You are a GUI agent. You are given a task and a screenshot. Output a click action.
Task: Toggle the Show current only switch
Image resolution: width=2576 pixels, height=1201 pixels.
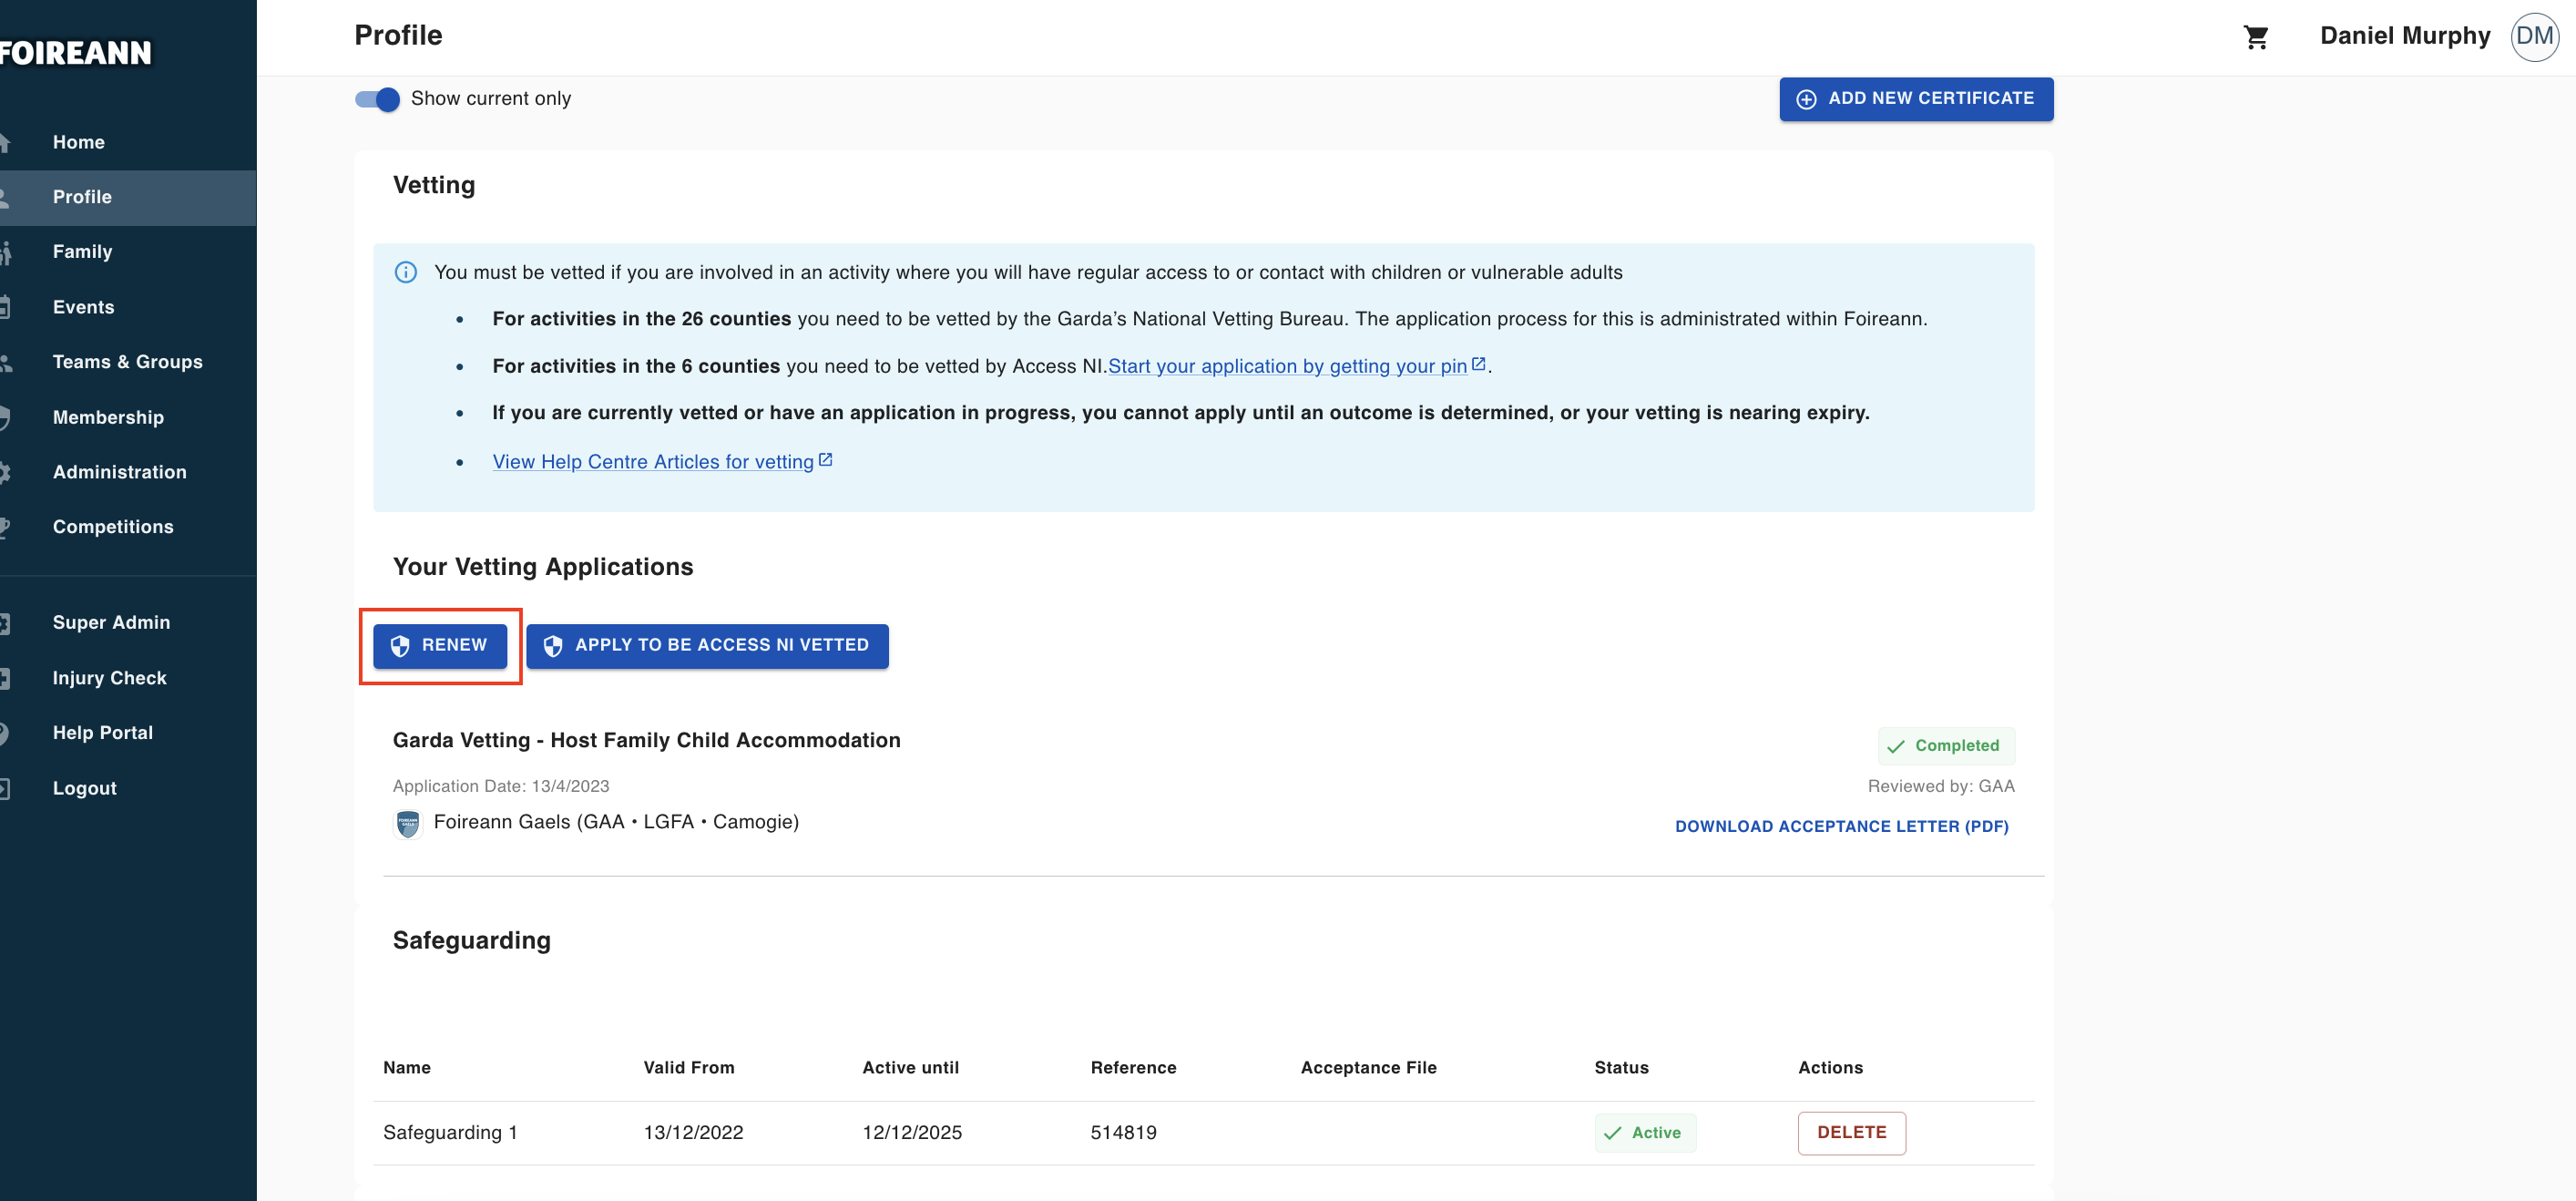pos(378,99)
